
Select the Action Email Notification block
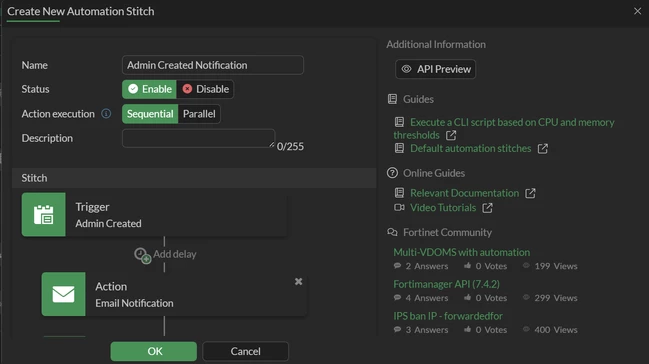(x=174, y=294)
